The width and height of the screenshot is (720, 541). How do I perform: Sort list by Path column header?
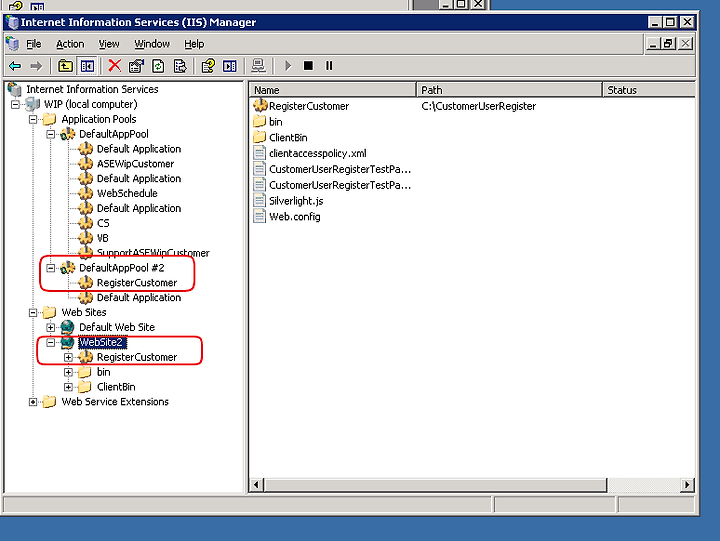point(510,90)
